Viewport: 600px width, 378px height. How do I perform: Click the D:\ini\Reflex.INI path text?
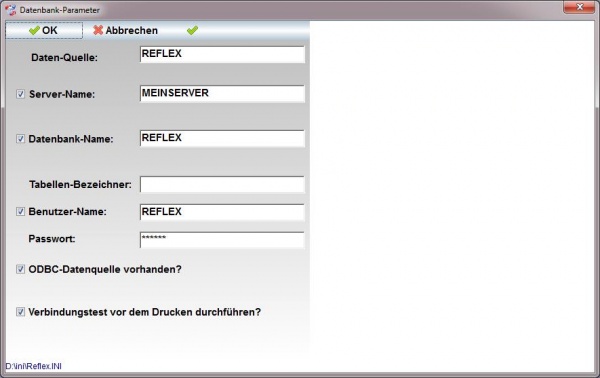(33, 366)
